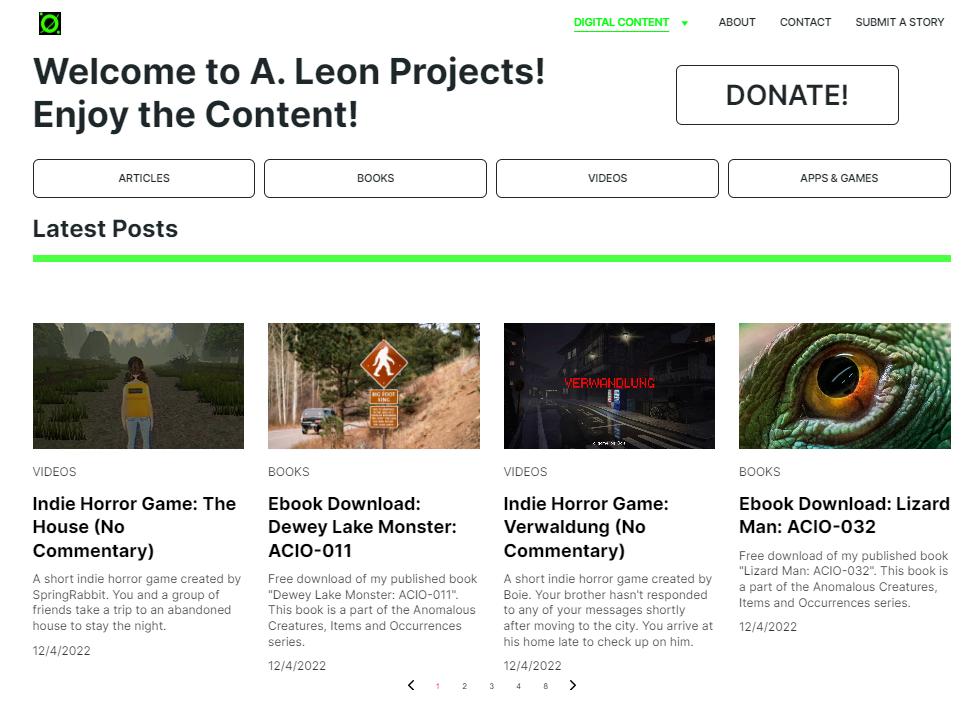Go to the About page
The image size is (976, 710).
pyautogui.click(x=737, y=22)
